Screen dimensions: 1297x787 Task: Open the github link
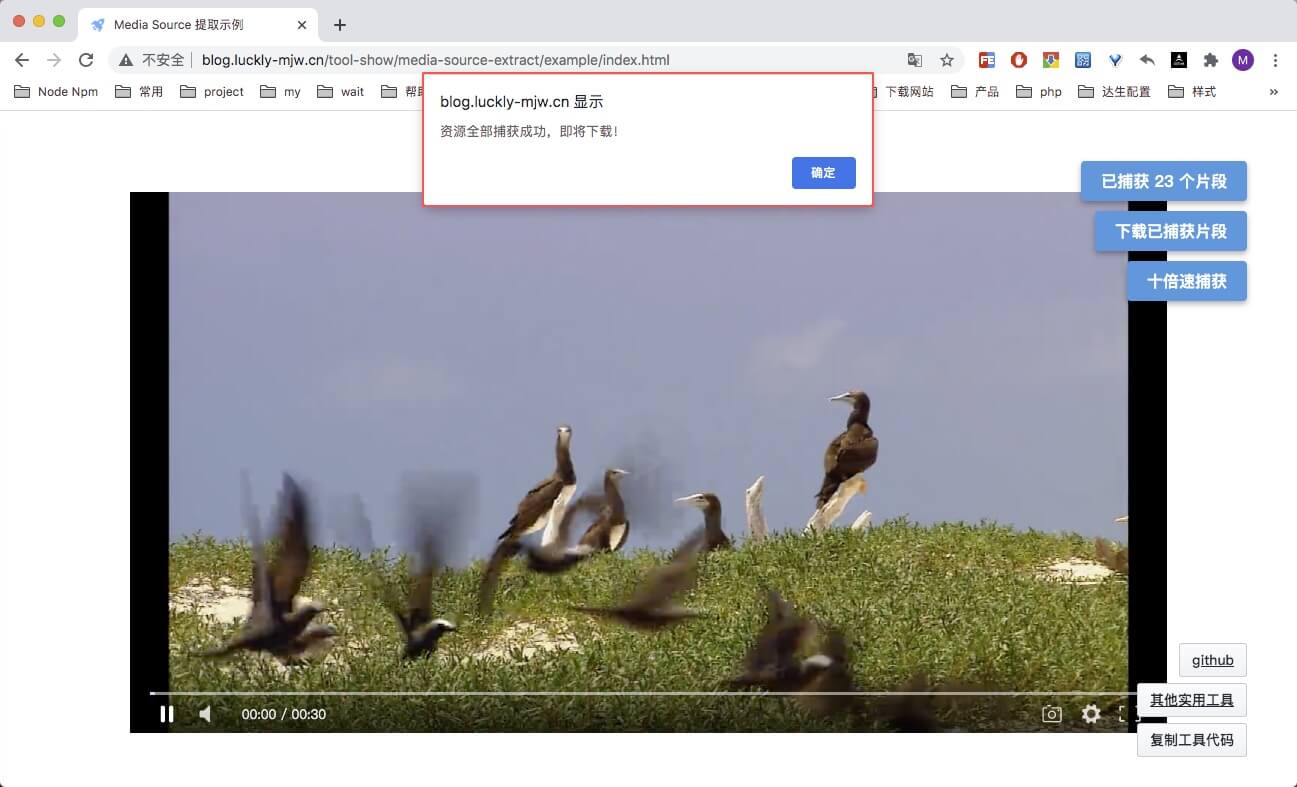pos(1212,660)
